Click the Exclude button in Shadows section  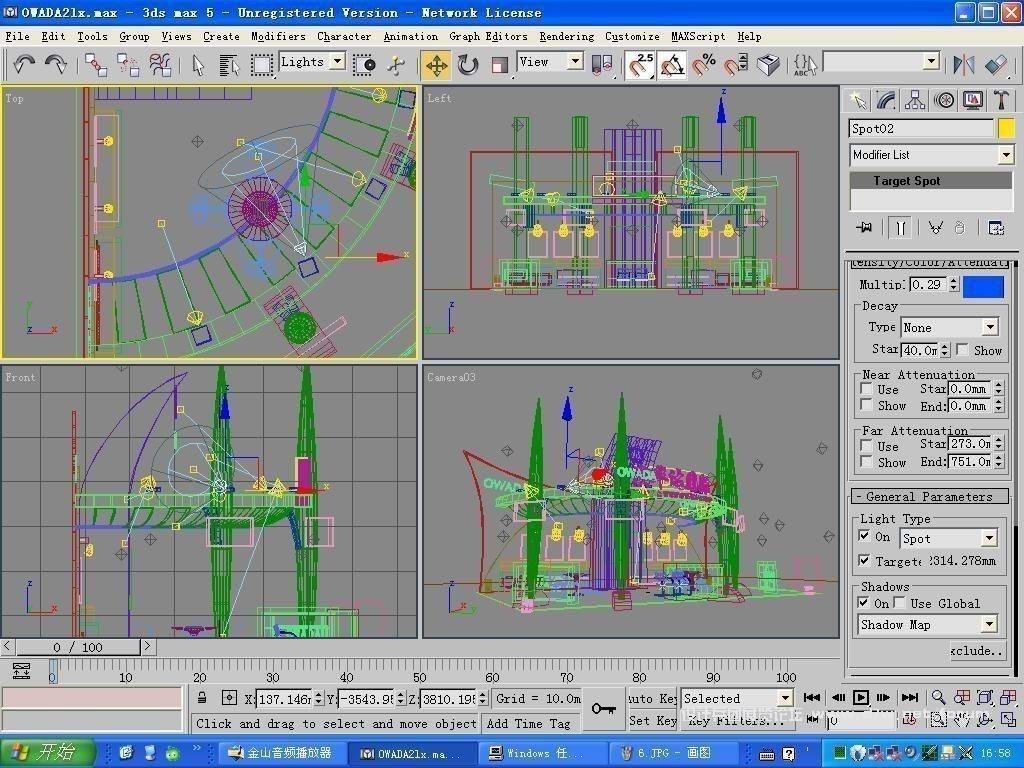977,650
